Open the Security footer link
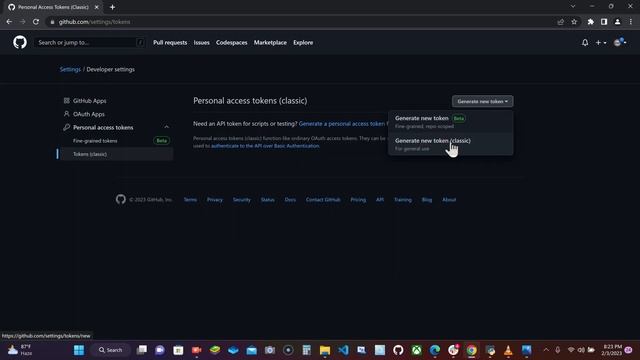This screenshot has width=640, height=360. click(x=242, y=200)
